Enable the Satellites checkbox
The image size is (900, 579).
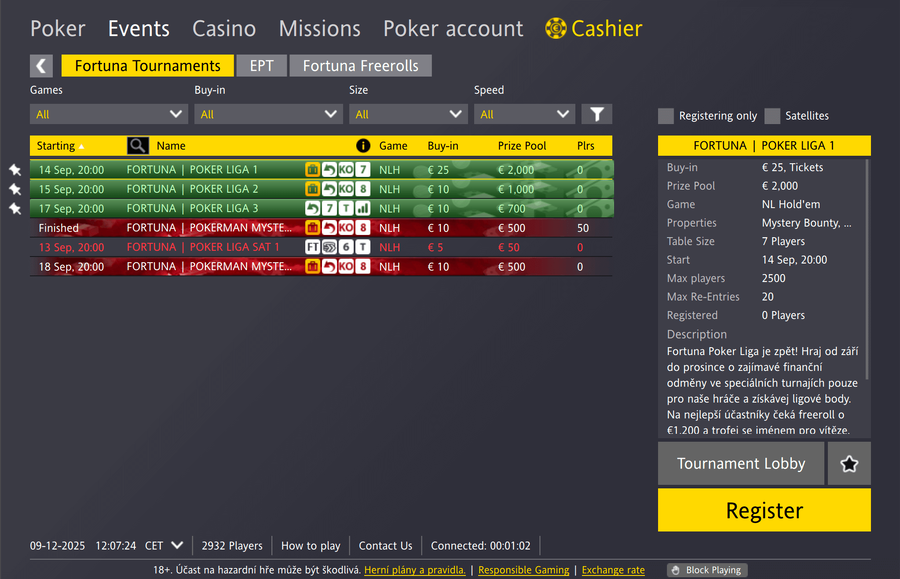point(773,116)
